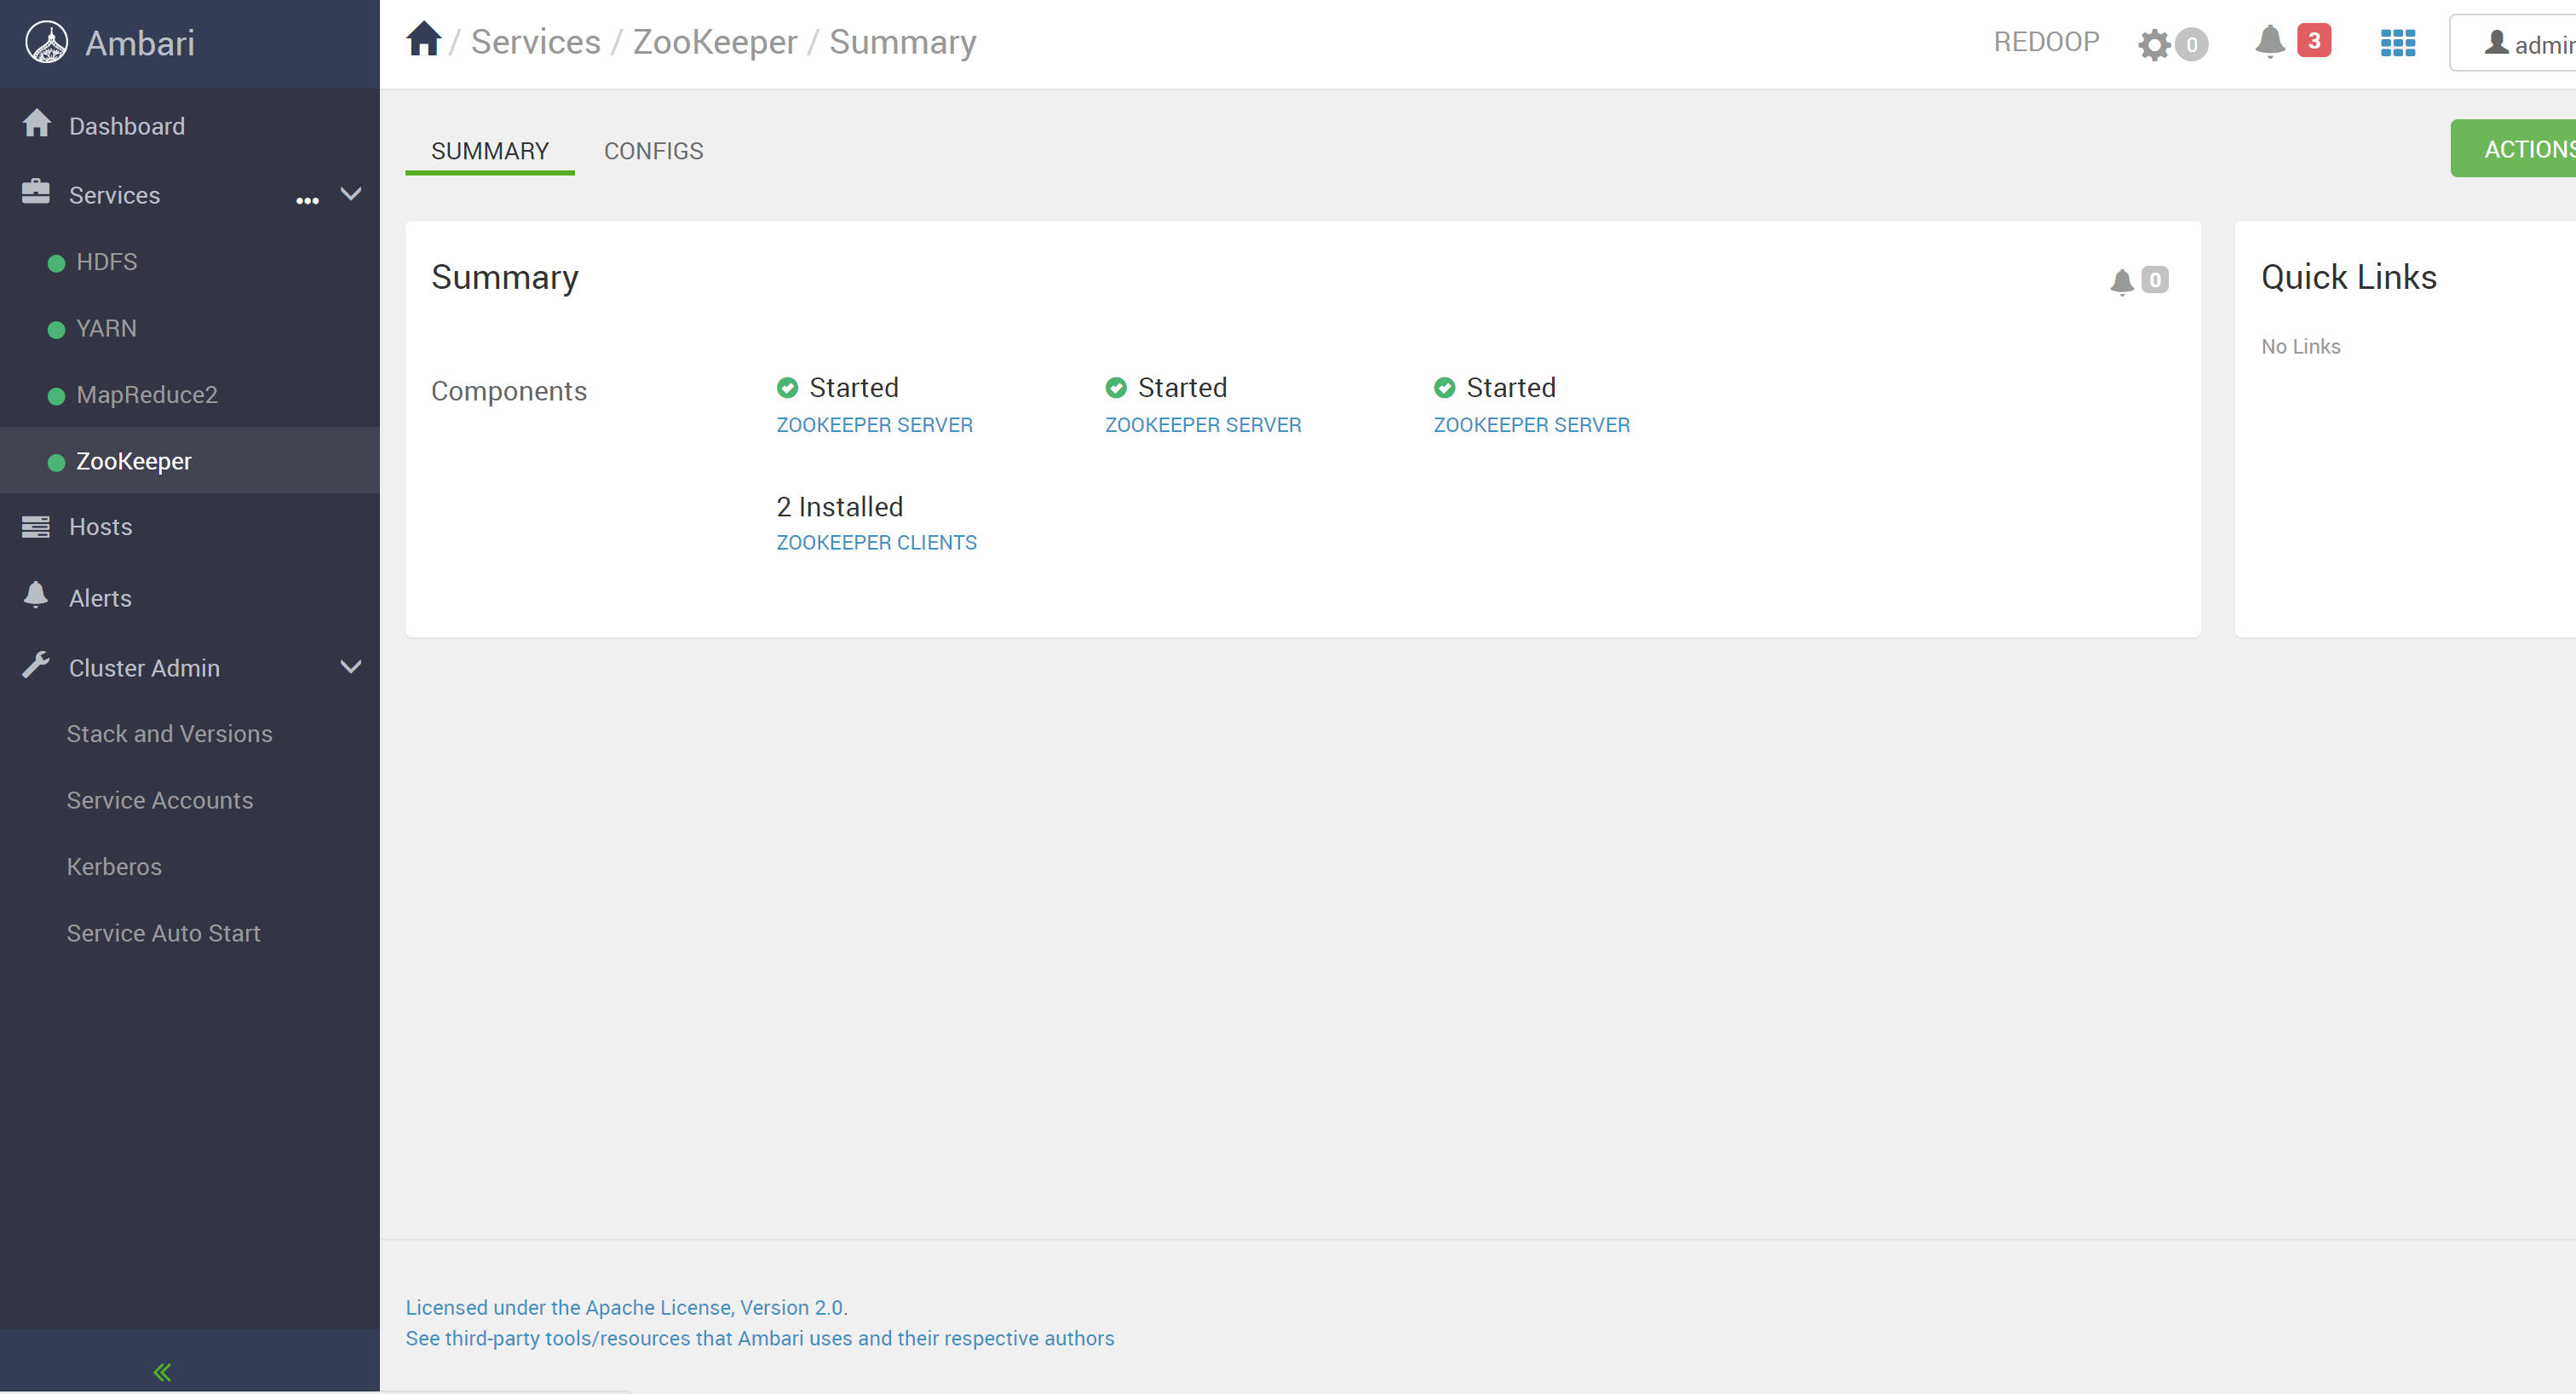
Task: Click the Summary alert count badge
Action: pyautogui.click(x=2154, y=280)
